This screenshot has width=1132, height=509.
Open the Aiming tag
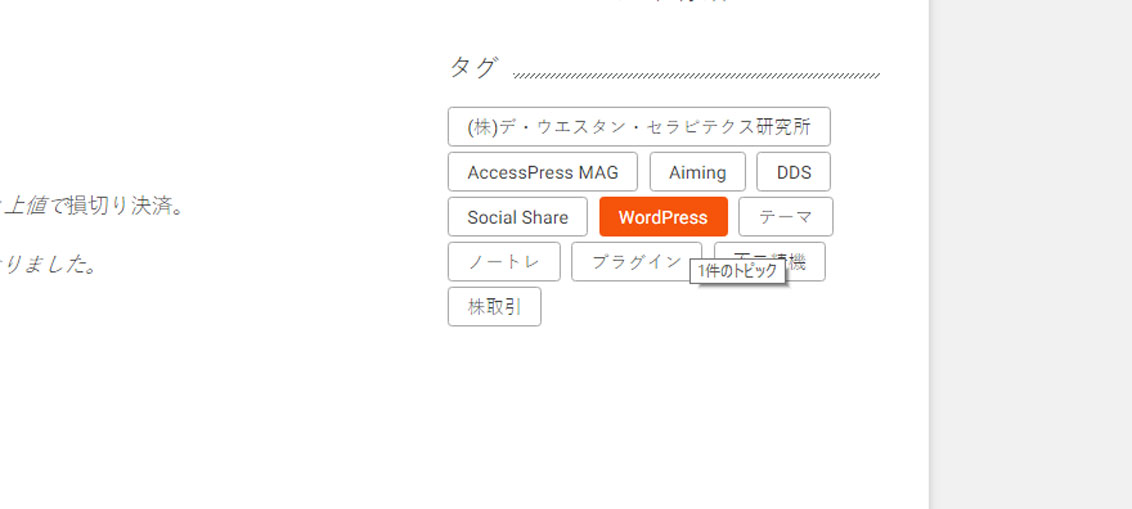[697, 172]
